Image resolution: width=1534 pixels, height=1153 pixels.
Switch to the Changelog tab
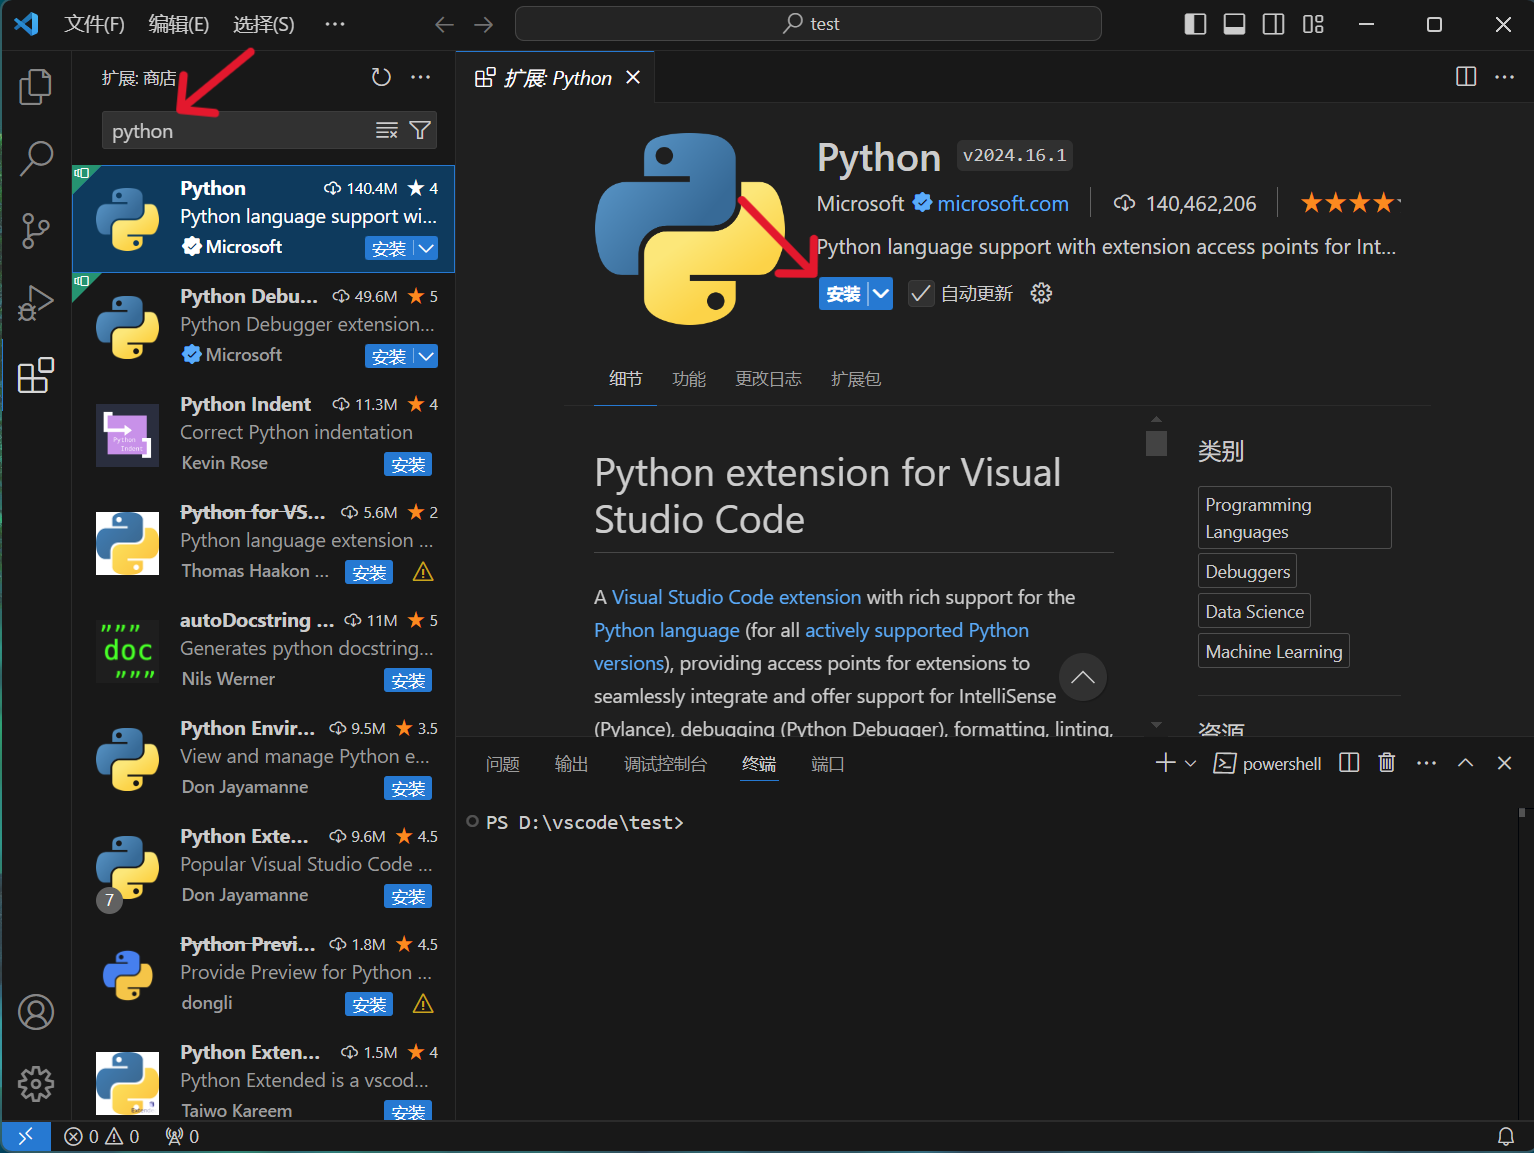(768, 378)
